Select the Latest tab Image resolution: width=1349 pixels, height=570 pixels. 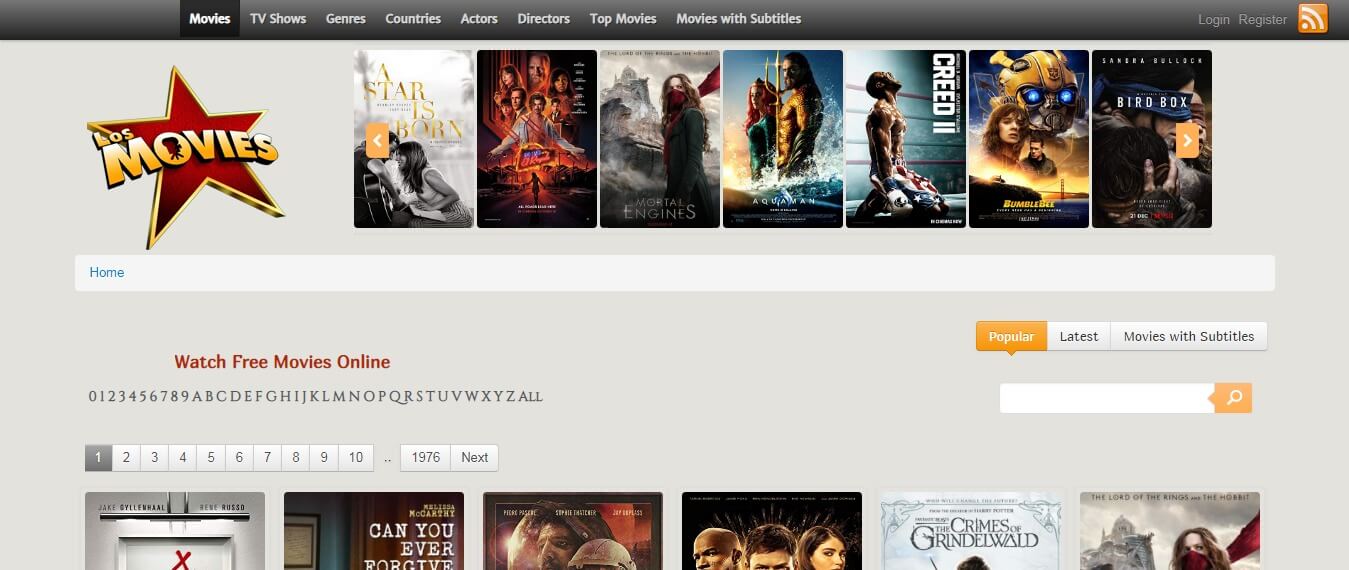click(1079, 336)
